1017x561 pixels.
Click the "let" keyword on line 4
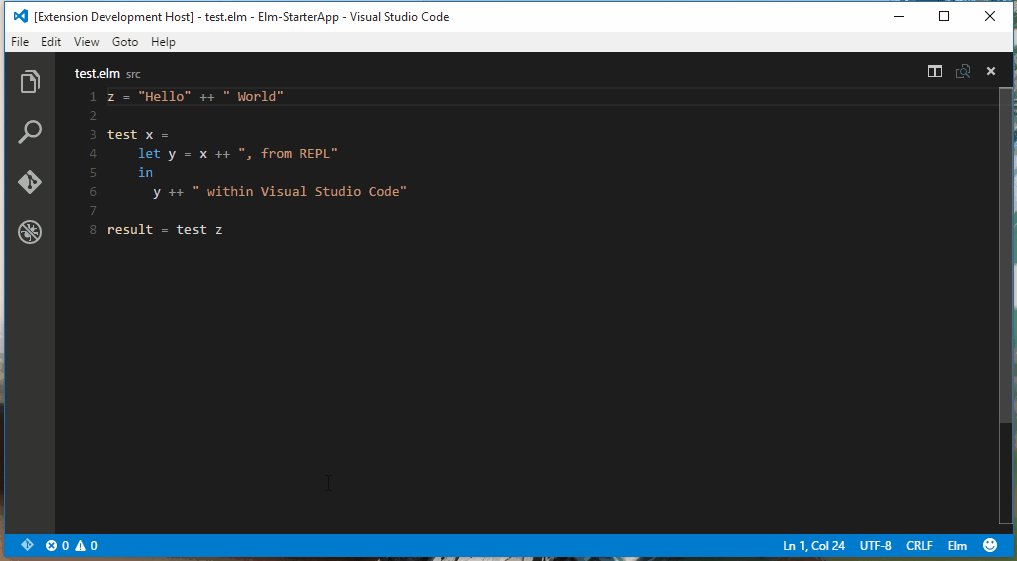click(149, 154)
